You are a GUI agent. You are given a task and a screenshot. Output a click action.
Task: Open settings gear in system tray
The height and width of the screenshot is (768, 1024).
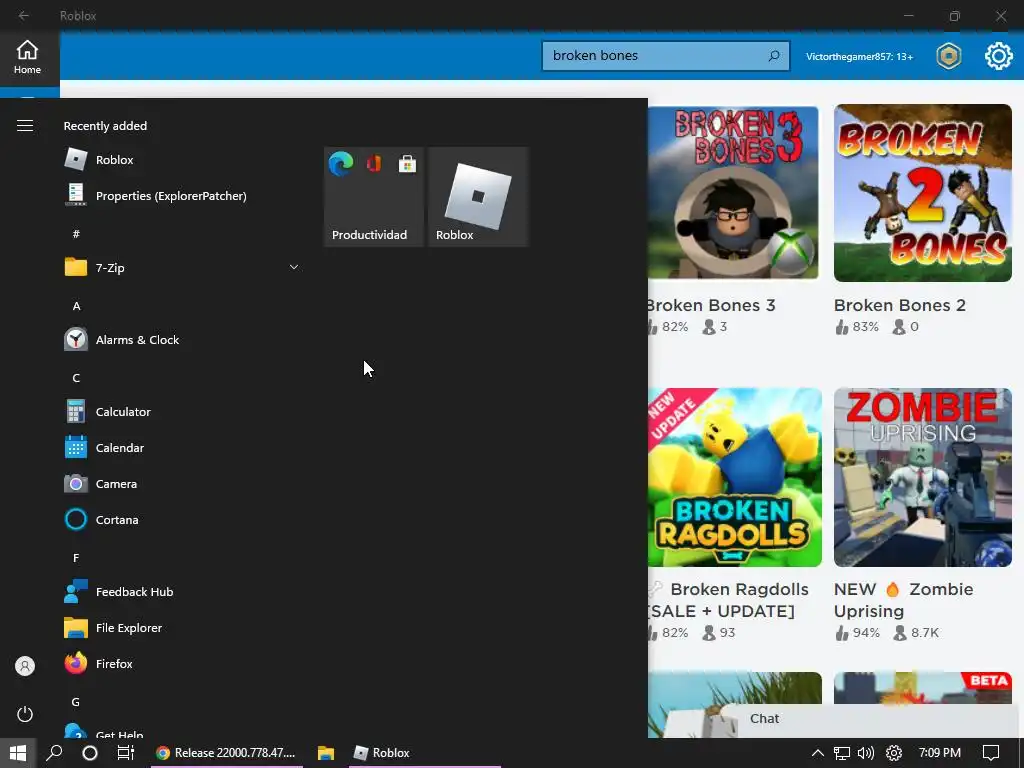tap(893, 753)
